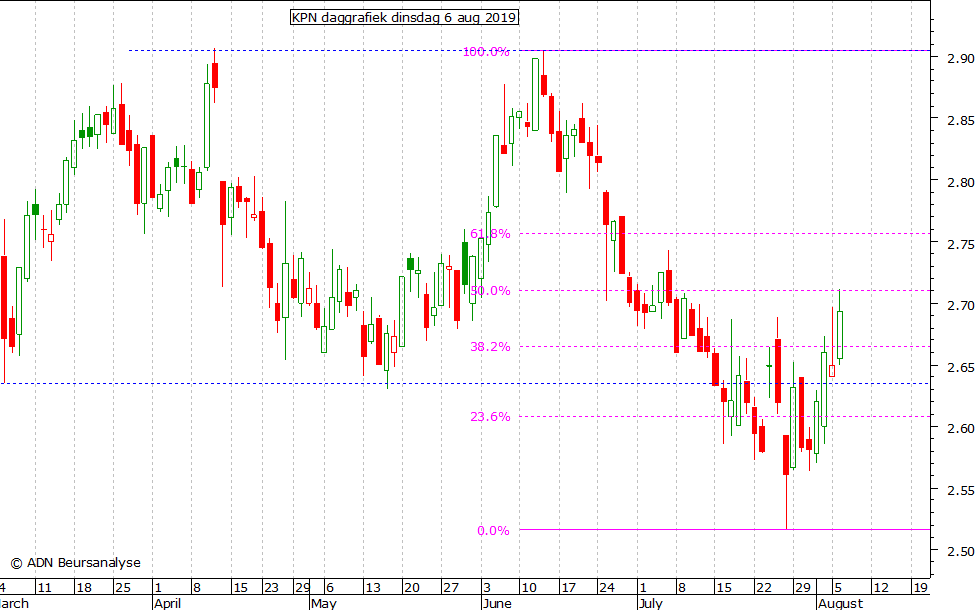Click the June month label on time axis
Screen dimensions: 978x610
coord(497,603)
